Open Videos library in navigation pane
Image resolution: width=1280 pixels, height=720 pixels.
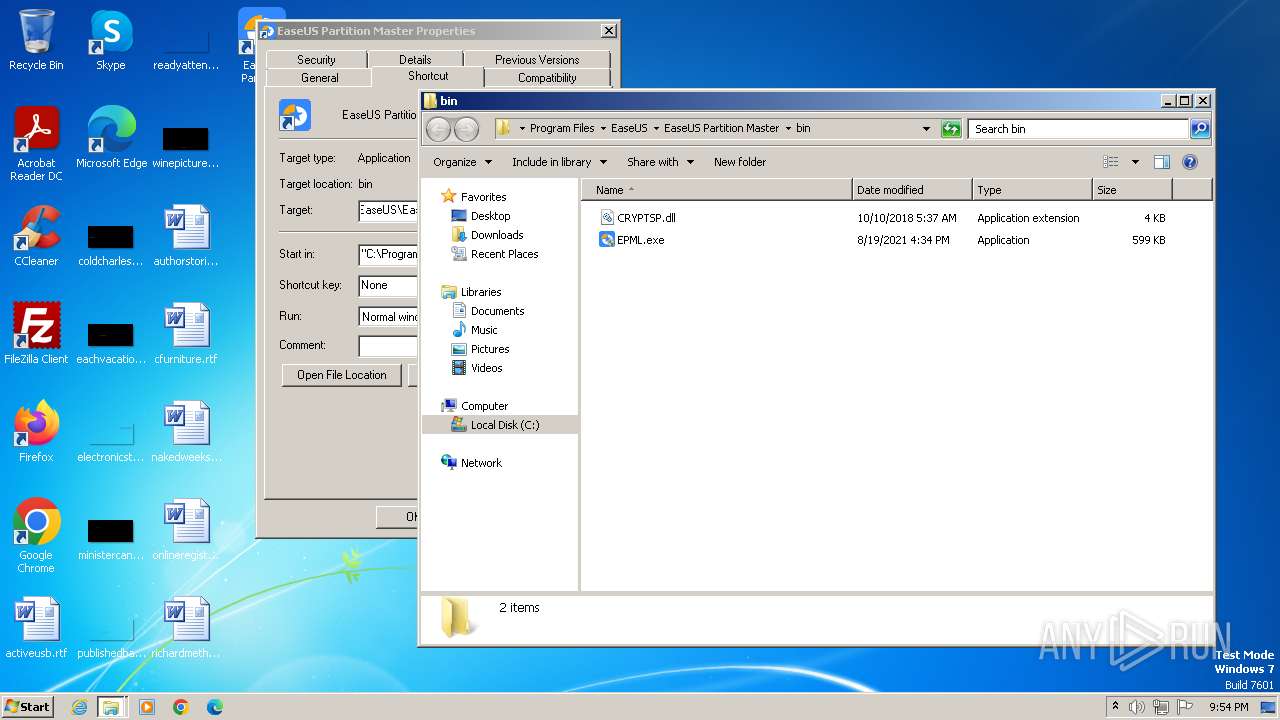tap(477, 368)
